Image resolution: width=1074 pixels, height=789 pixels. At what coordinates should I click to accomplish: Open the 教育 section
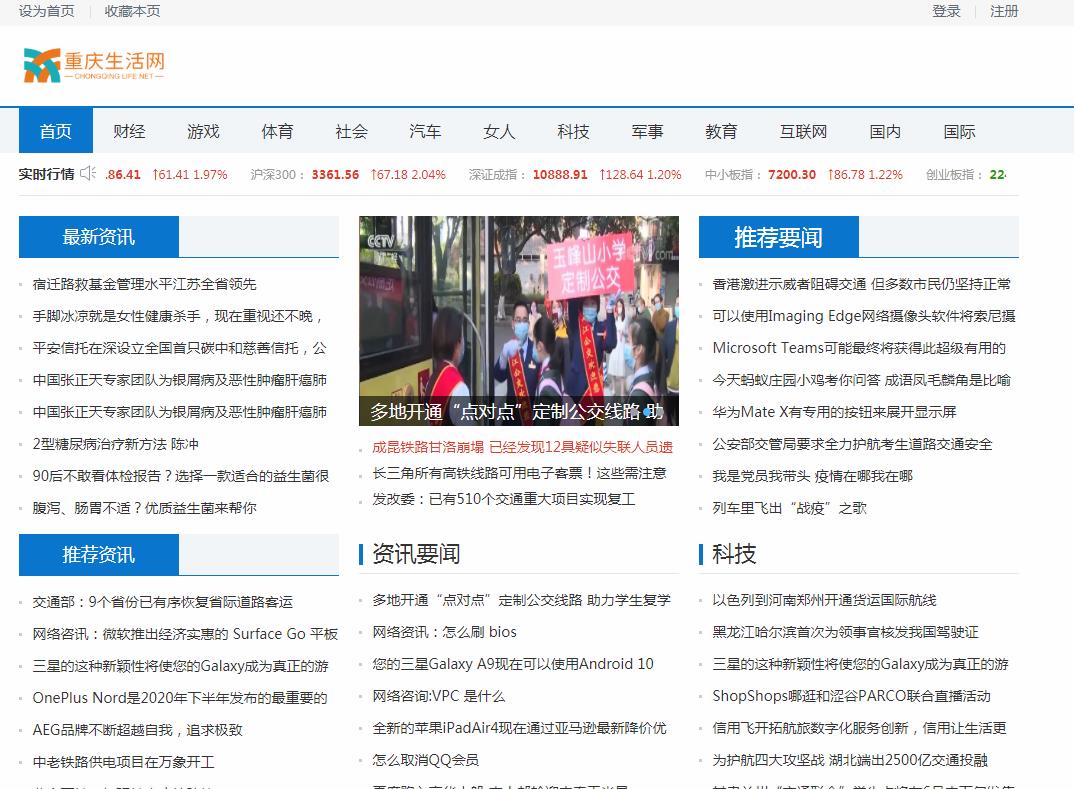721,131
